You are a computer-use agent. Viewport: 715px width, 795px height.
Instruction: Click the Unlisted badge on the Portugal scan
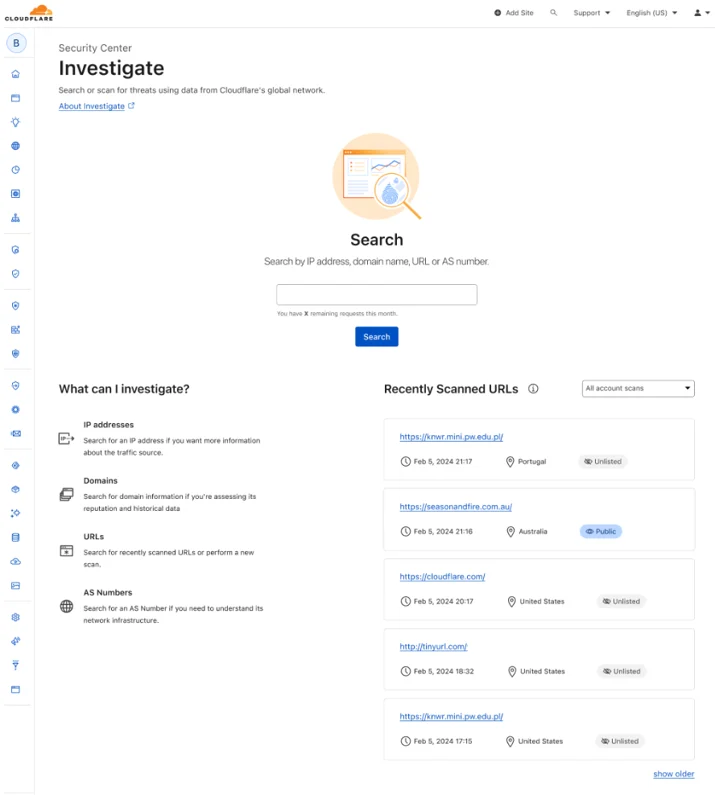603,461
